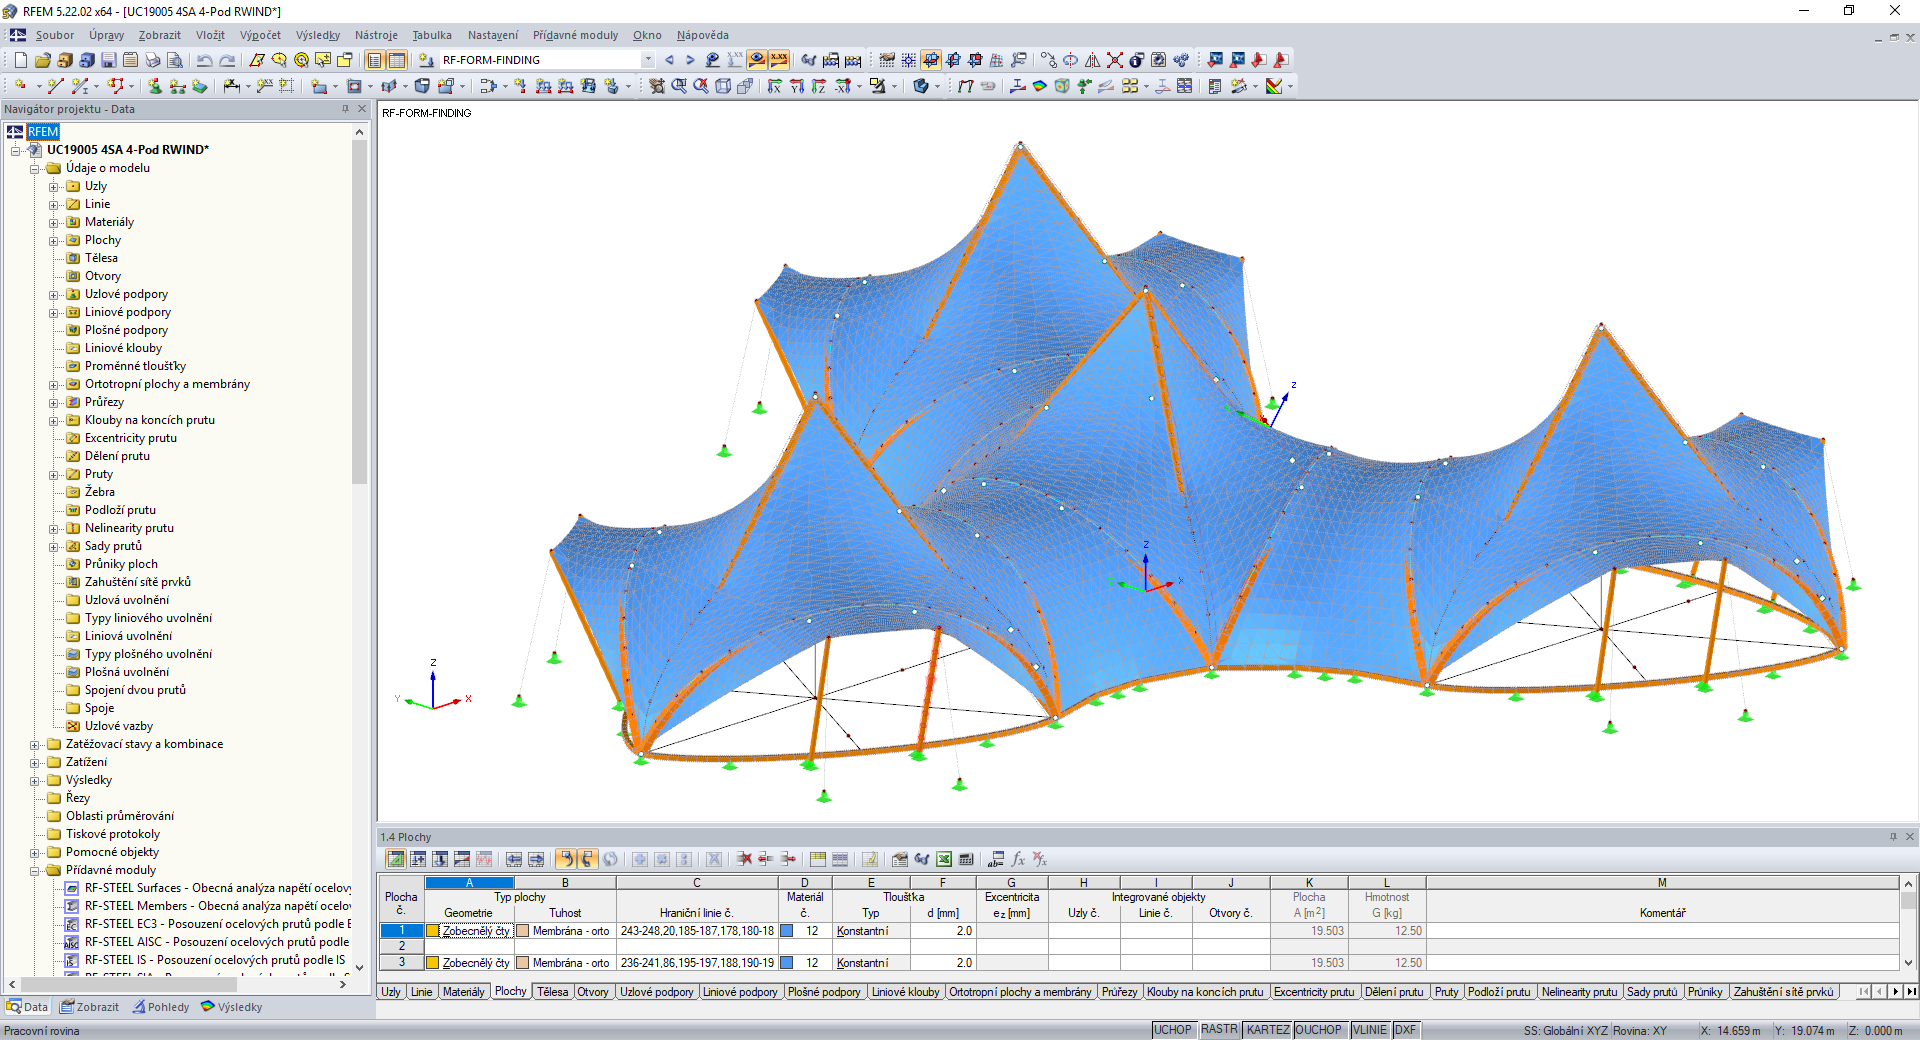Open a model file with the folder icon

(x=42, y=60)
